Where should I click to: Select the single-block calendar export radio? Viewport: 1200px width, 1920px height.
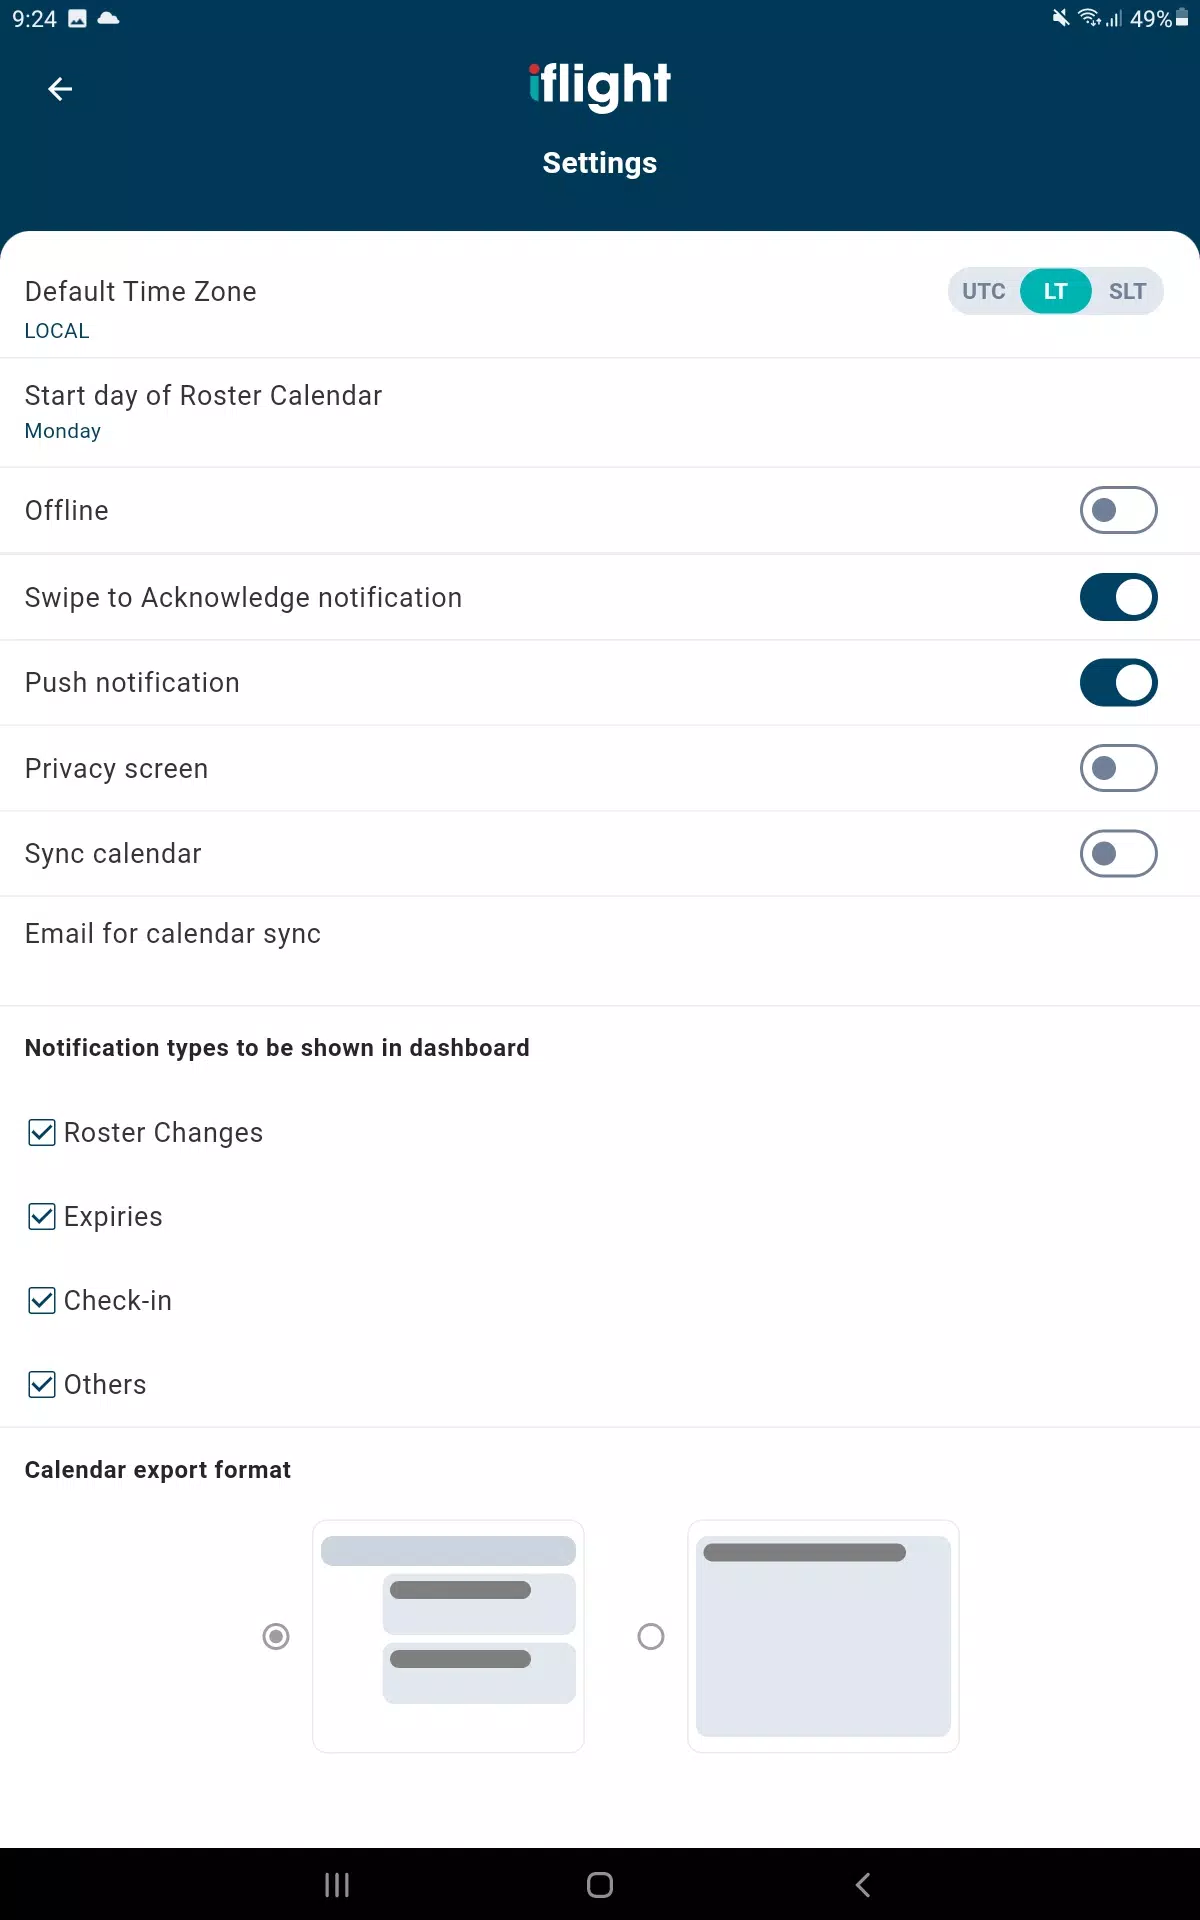(651, 1636)
